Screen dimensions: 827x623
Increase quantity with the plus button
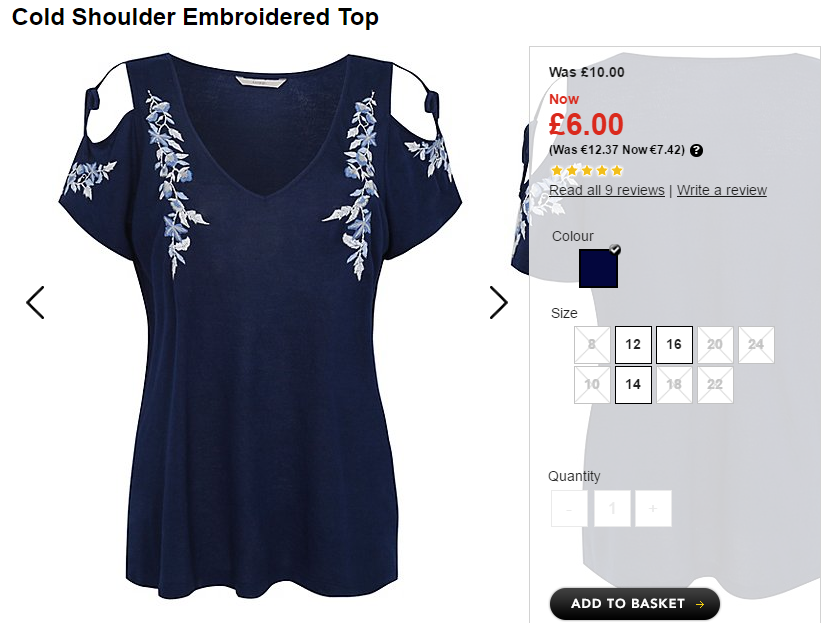653,509
